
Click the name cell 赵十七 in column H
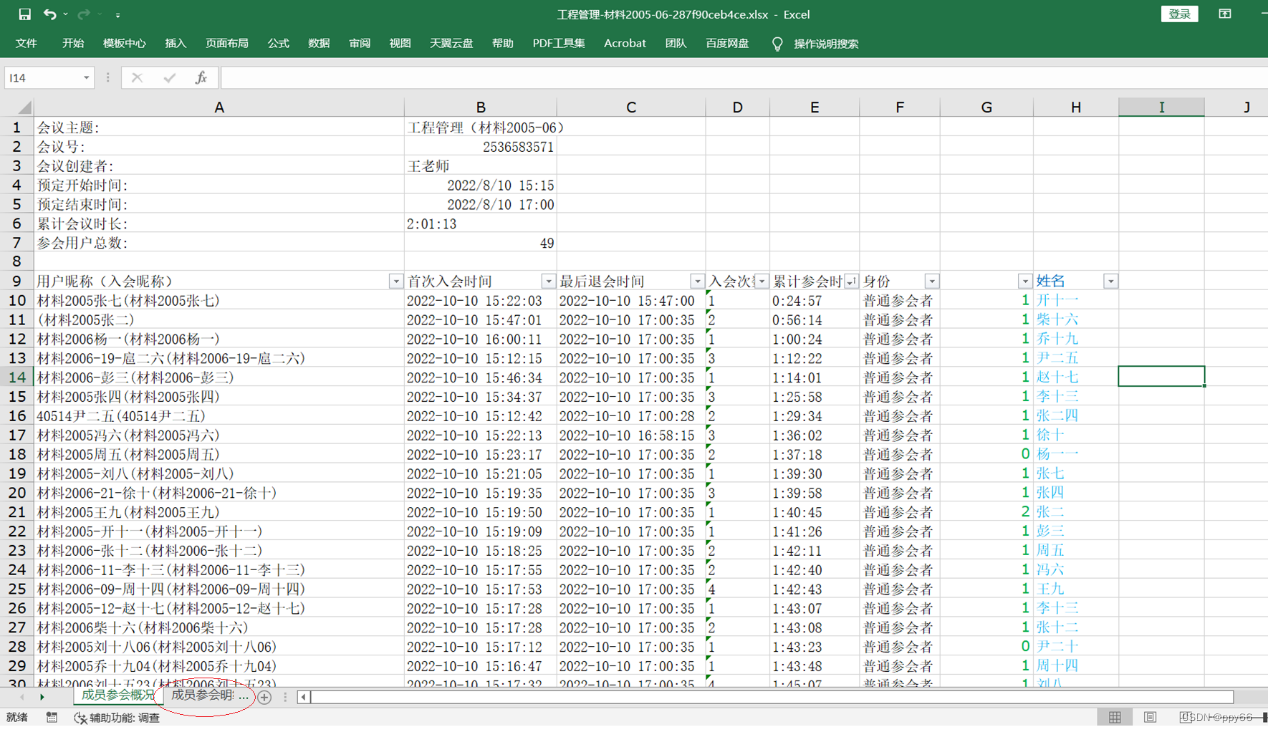(x=1076, y=377)
